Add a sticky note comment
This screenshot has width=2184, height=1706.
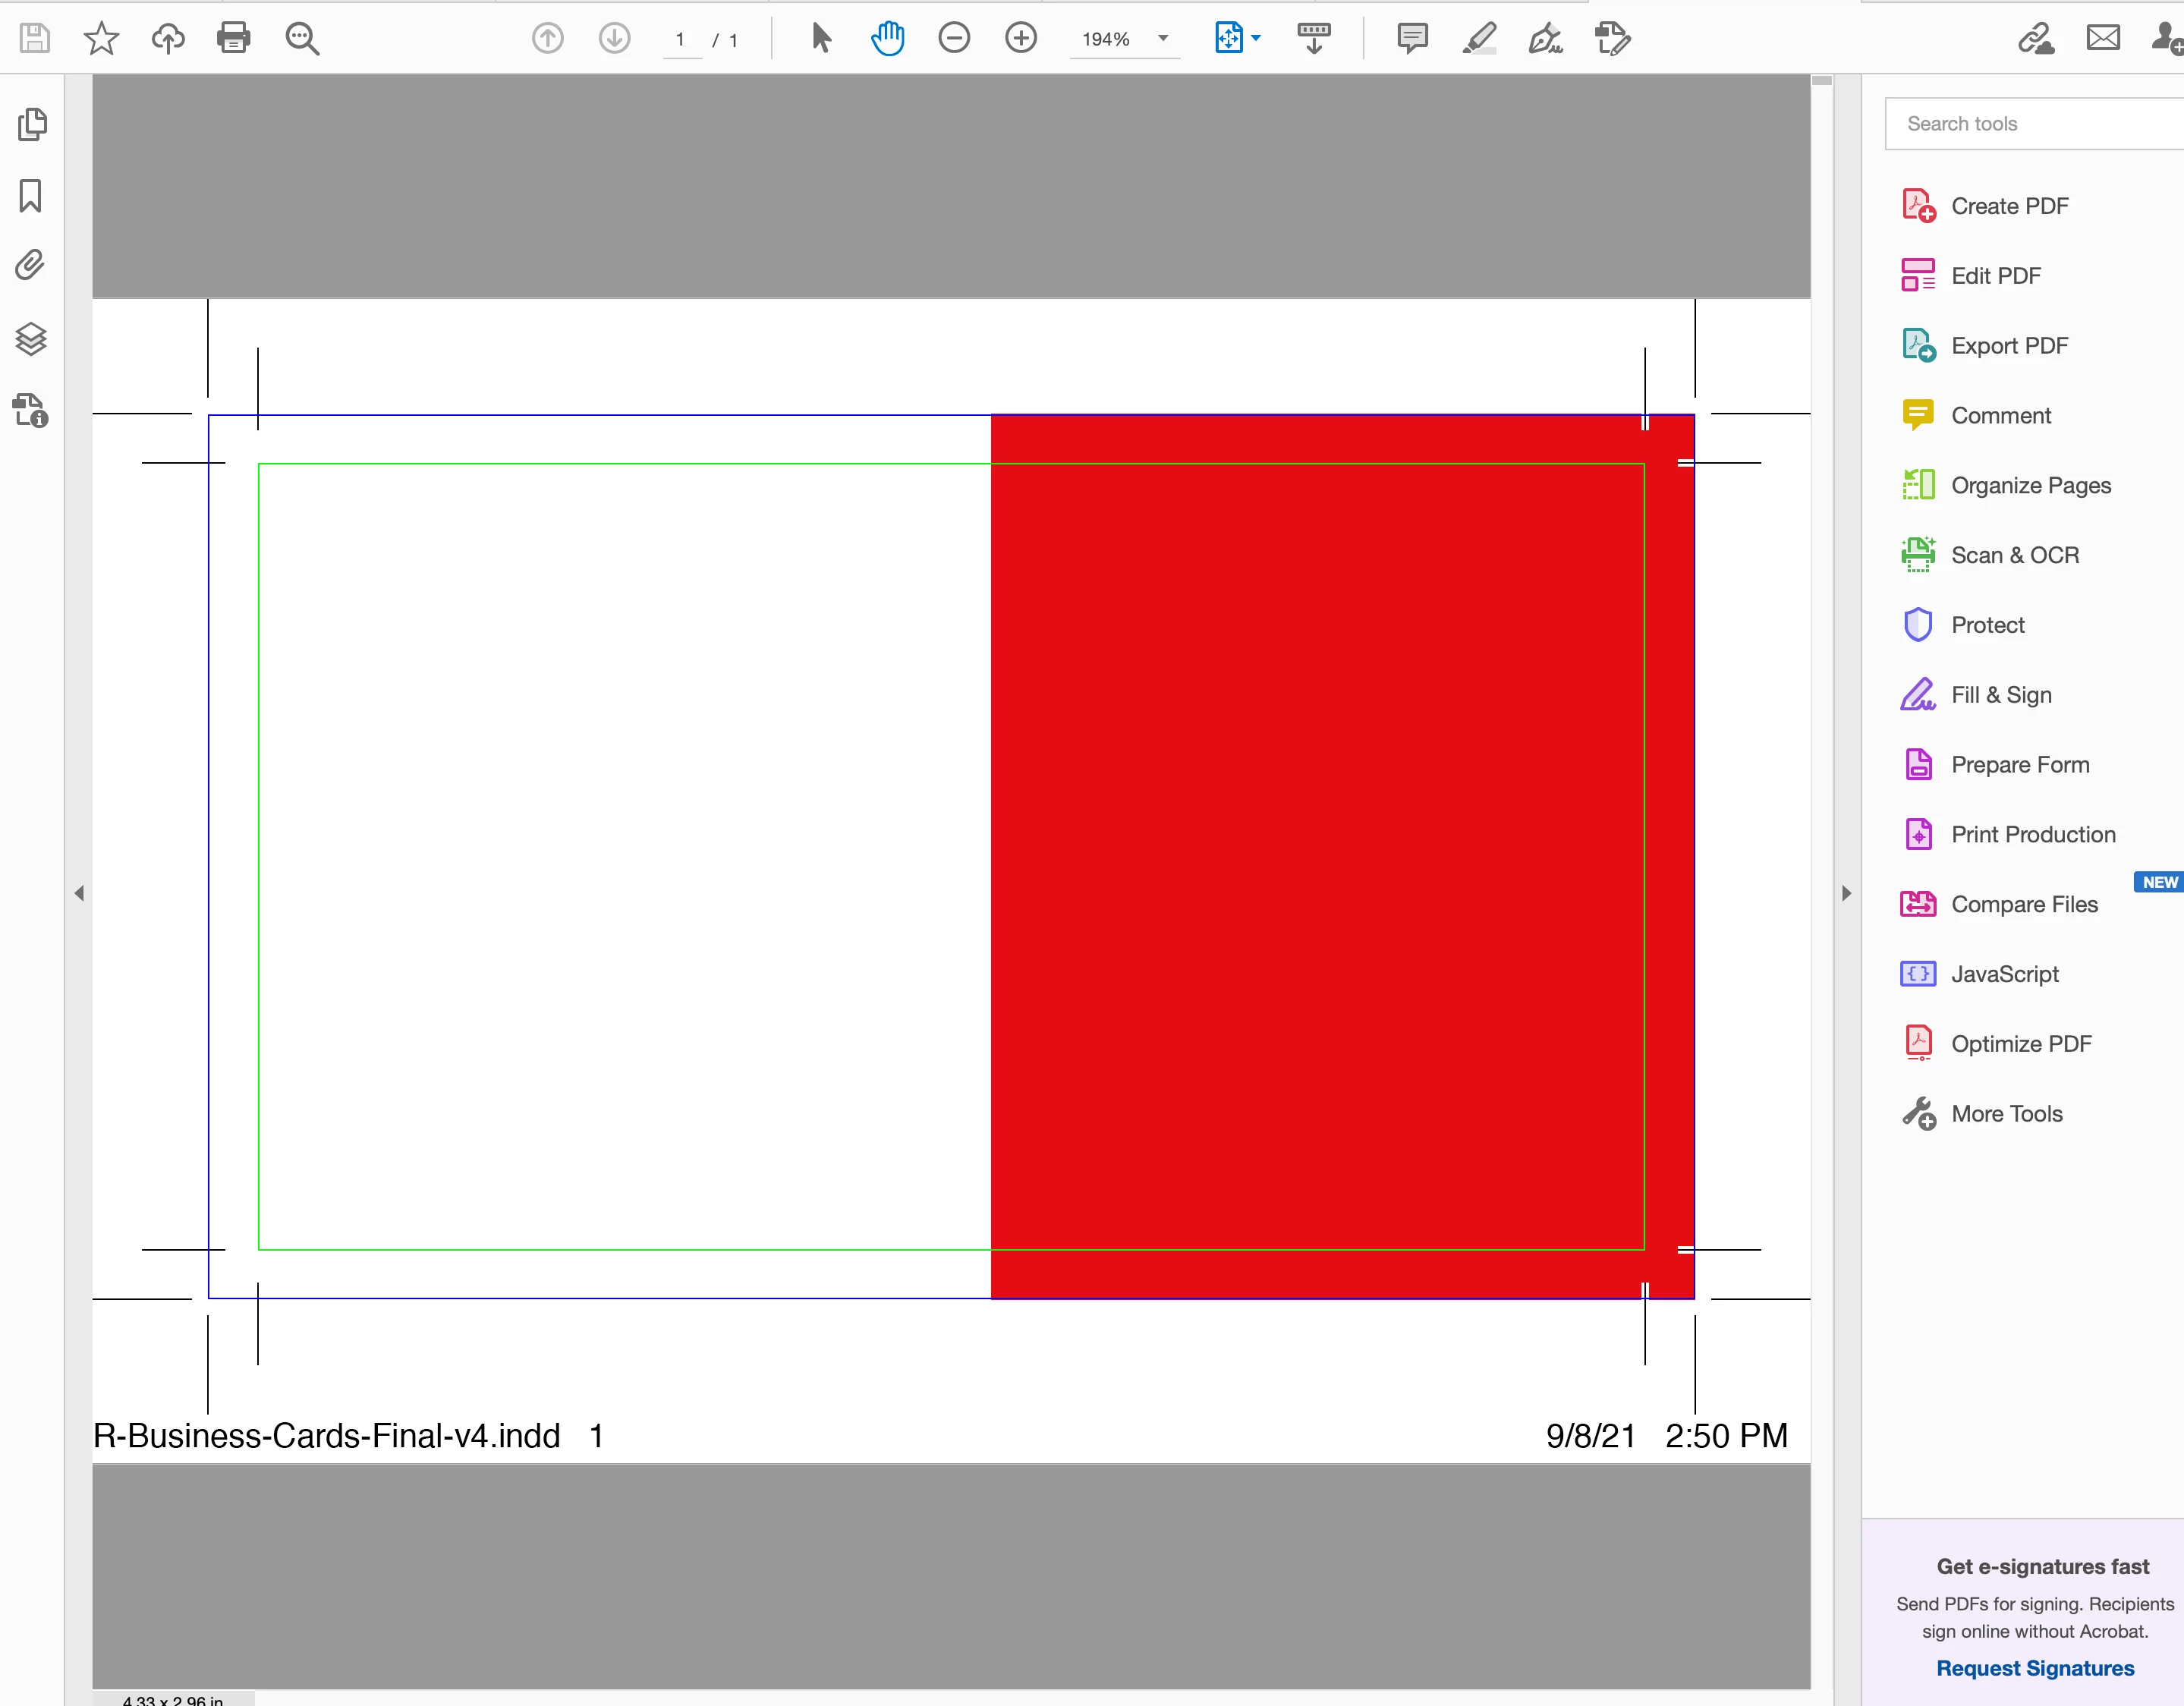1411,39
